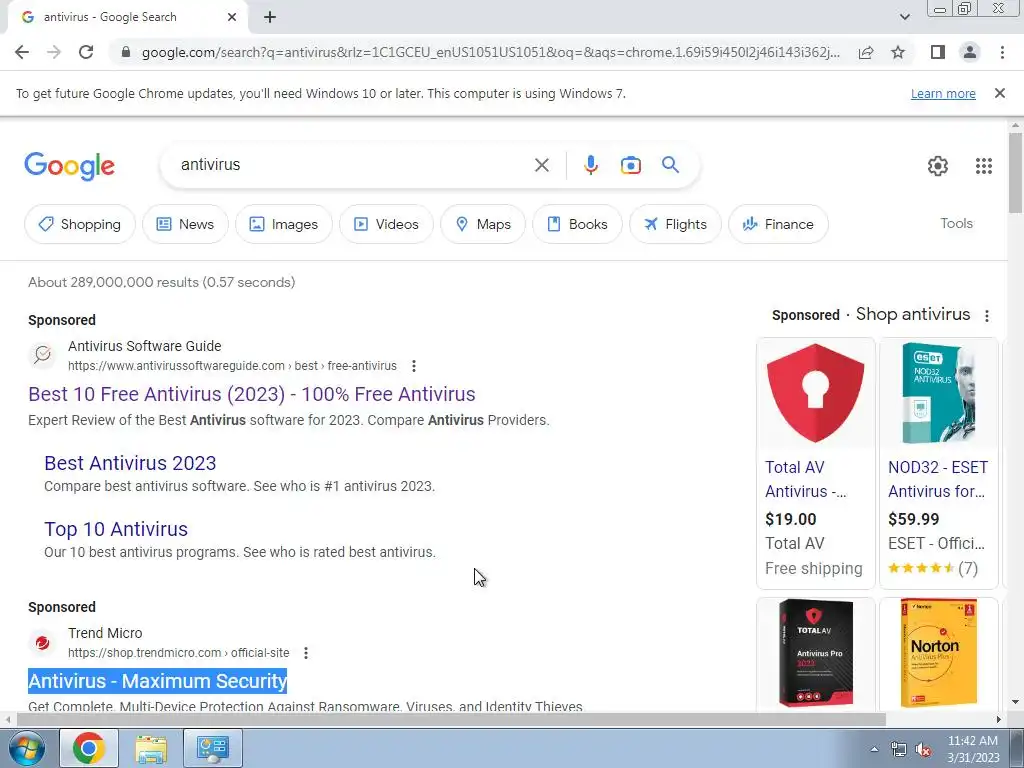Click the scroll right arrow
Image resolution: width=1024 pixels, height=768 pixels.
tap(999, 719)
